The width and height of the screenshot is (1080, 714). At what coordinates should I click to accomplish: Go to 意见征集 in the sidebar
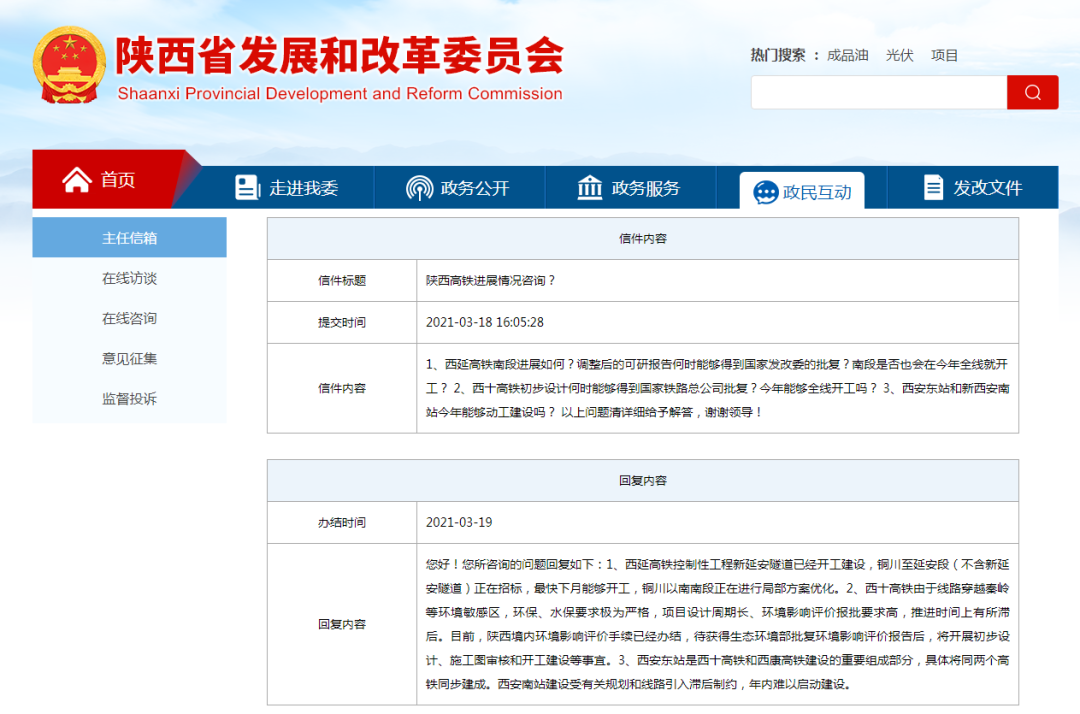pyautogui.click(x=129, y=358)
